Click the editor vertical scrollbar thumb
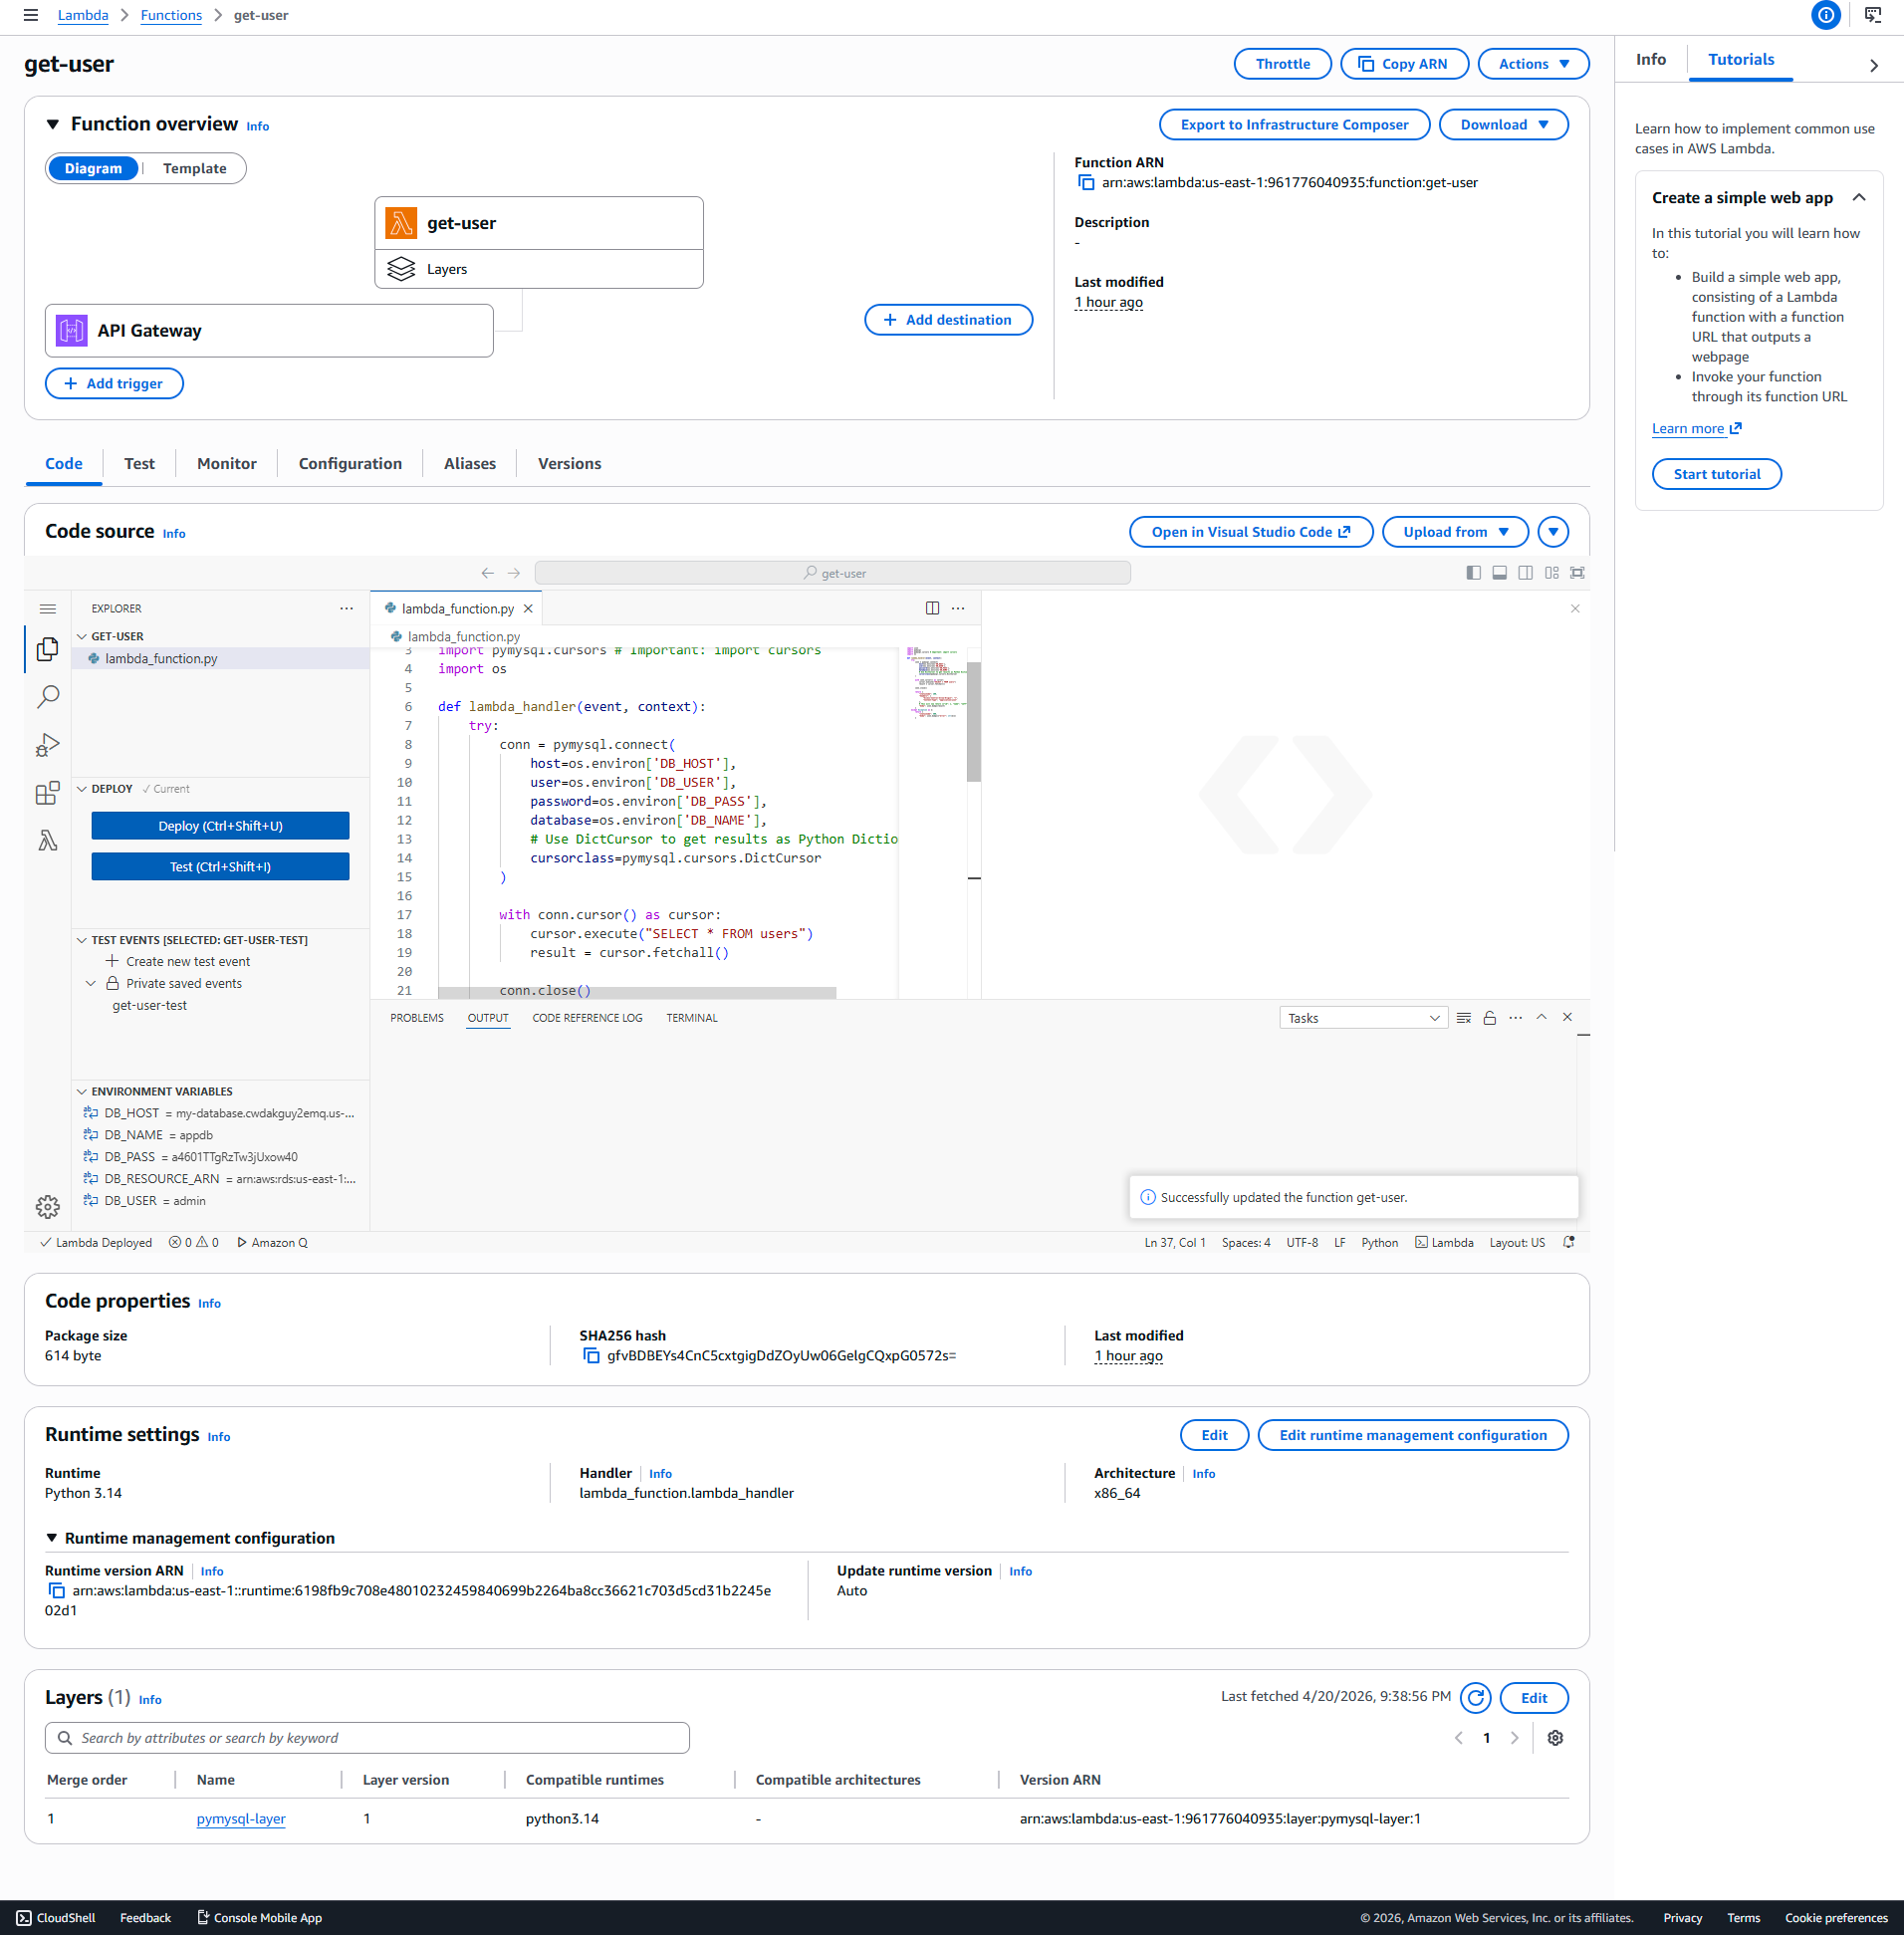The image size is (1904, 1935). point(973,722)
